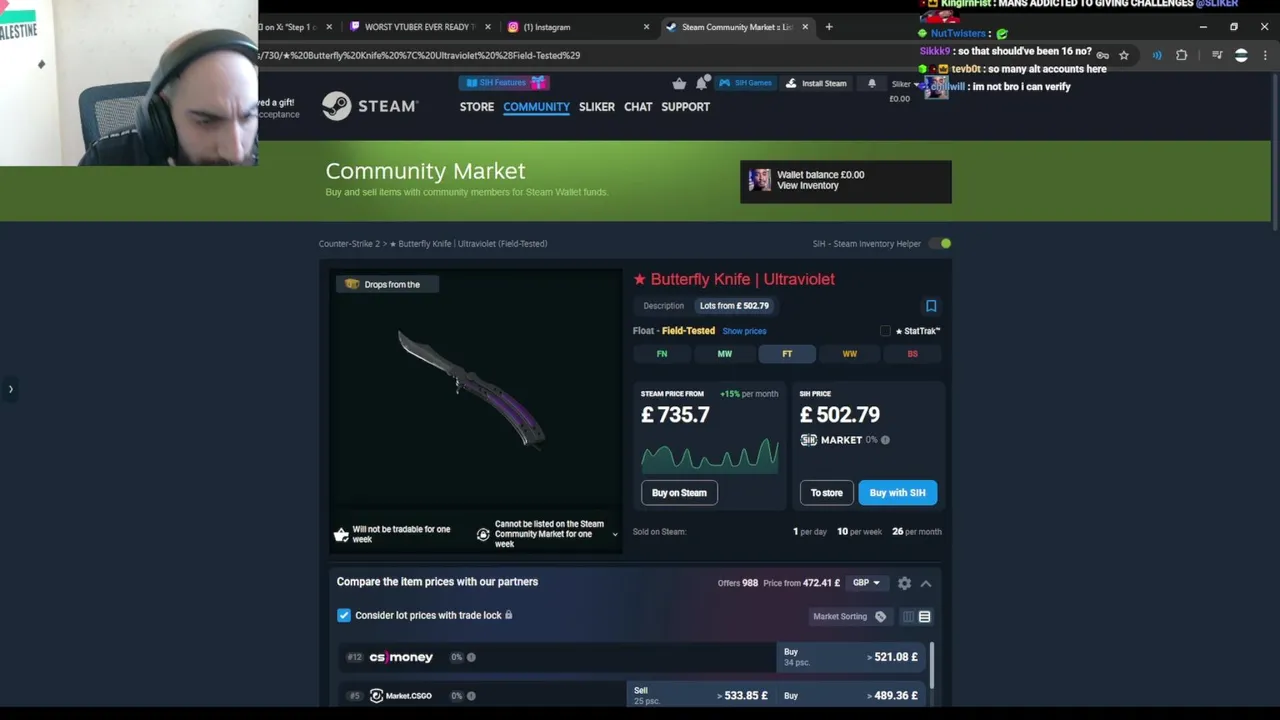Viewport: 1280px width, 720px height.
Task: Click the Butterfly Knife preview image
Action: click(x=473, y=390)
